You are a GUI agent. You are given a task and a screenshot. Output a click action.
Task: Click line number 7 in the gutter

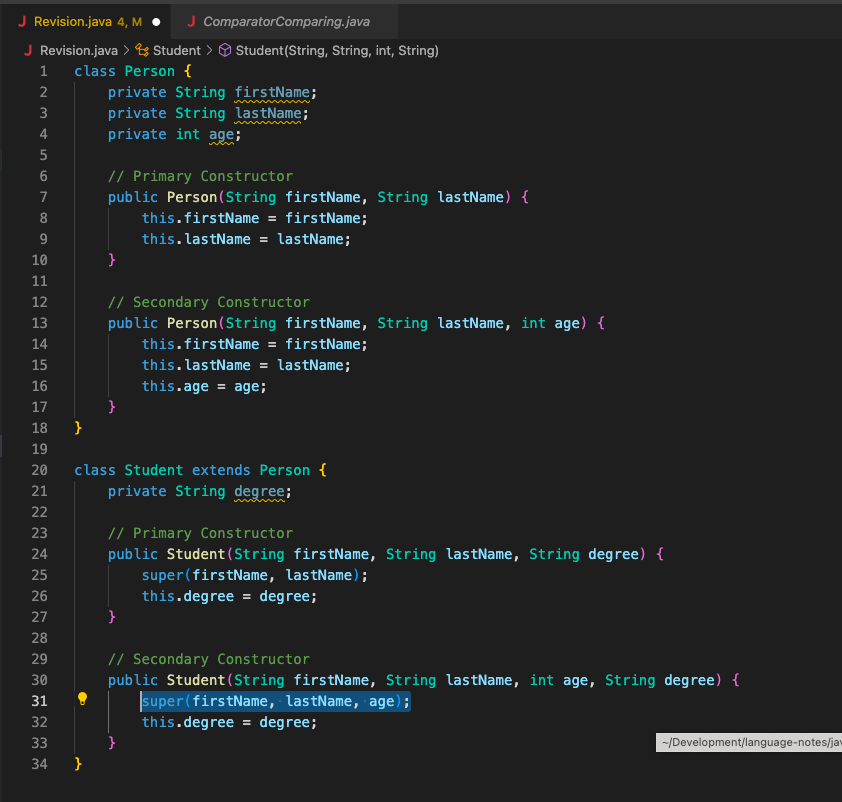click(43, 198)
